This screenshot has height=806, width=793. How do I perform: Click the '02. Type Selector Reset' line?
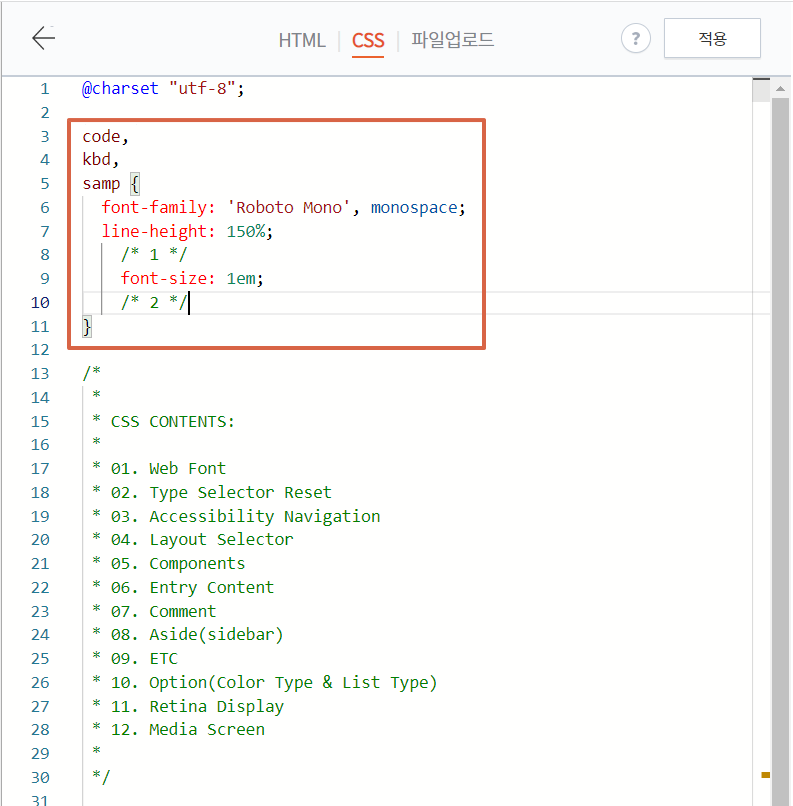click(212, 492)
